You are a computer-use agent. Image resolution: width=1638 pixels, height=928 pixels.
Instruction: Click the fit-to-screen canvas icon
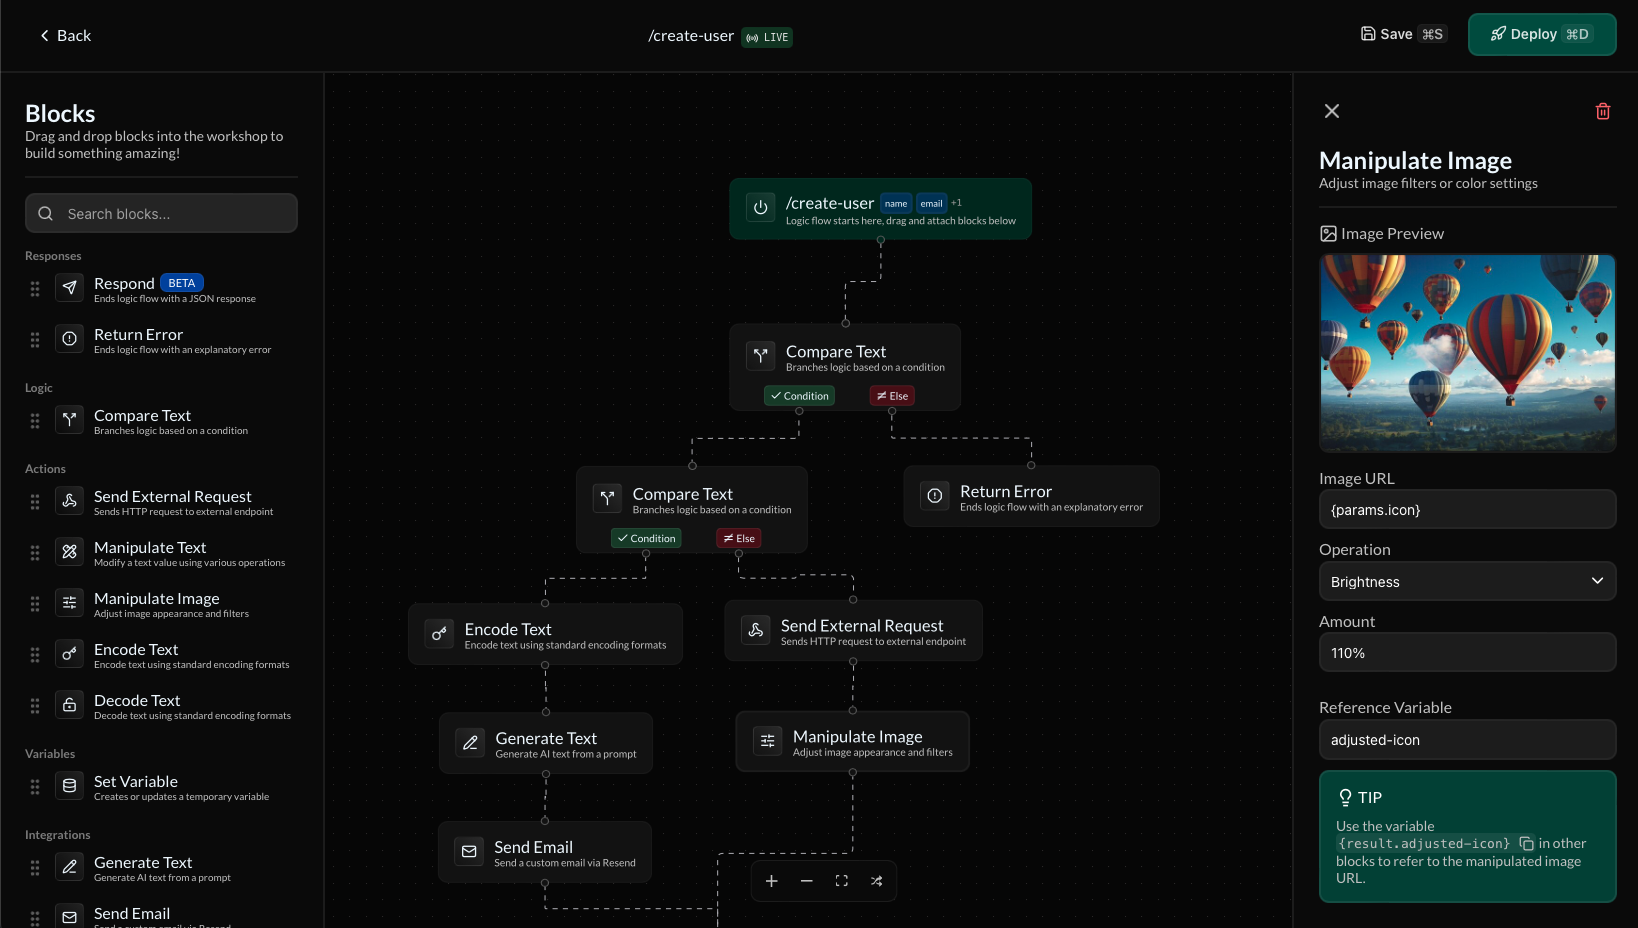841,881
